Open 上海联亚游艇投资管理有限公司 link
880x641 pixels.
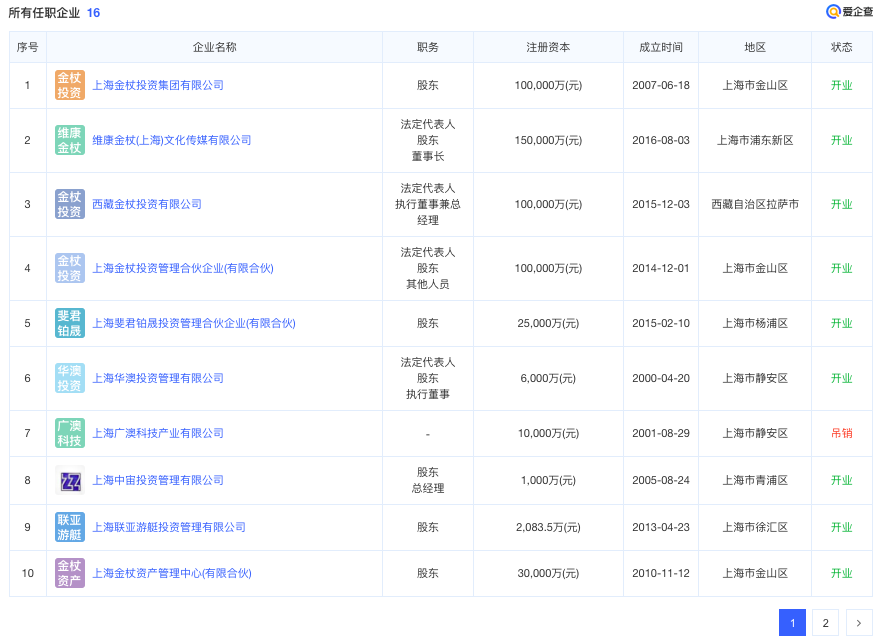169,527
